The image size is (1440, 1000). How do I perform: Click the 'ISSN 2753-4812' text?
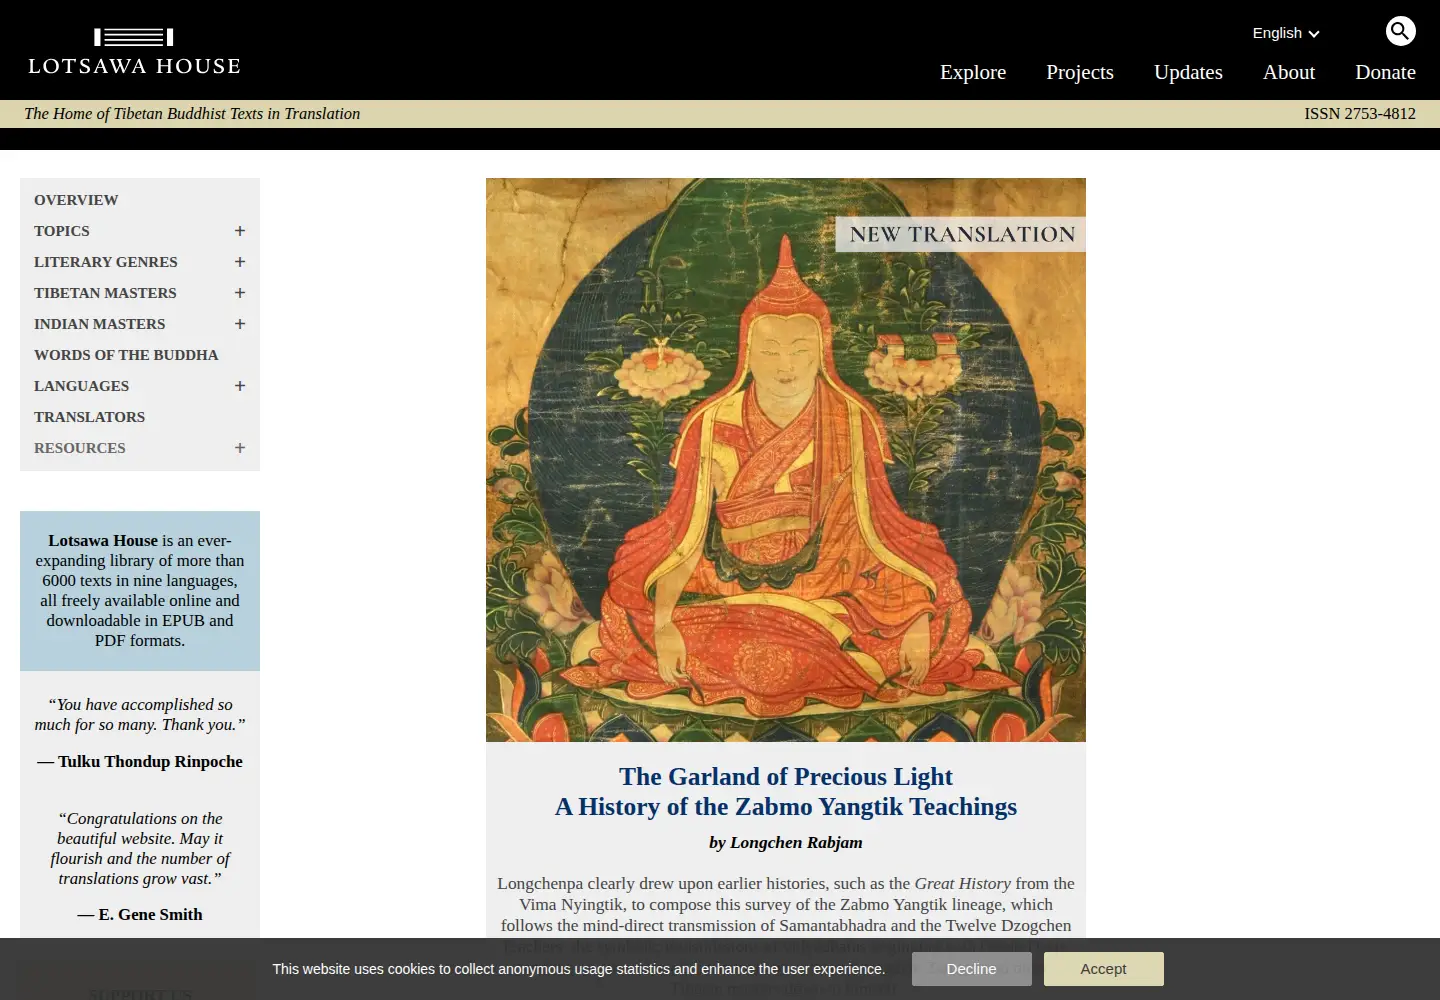point(1360,114)
